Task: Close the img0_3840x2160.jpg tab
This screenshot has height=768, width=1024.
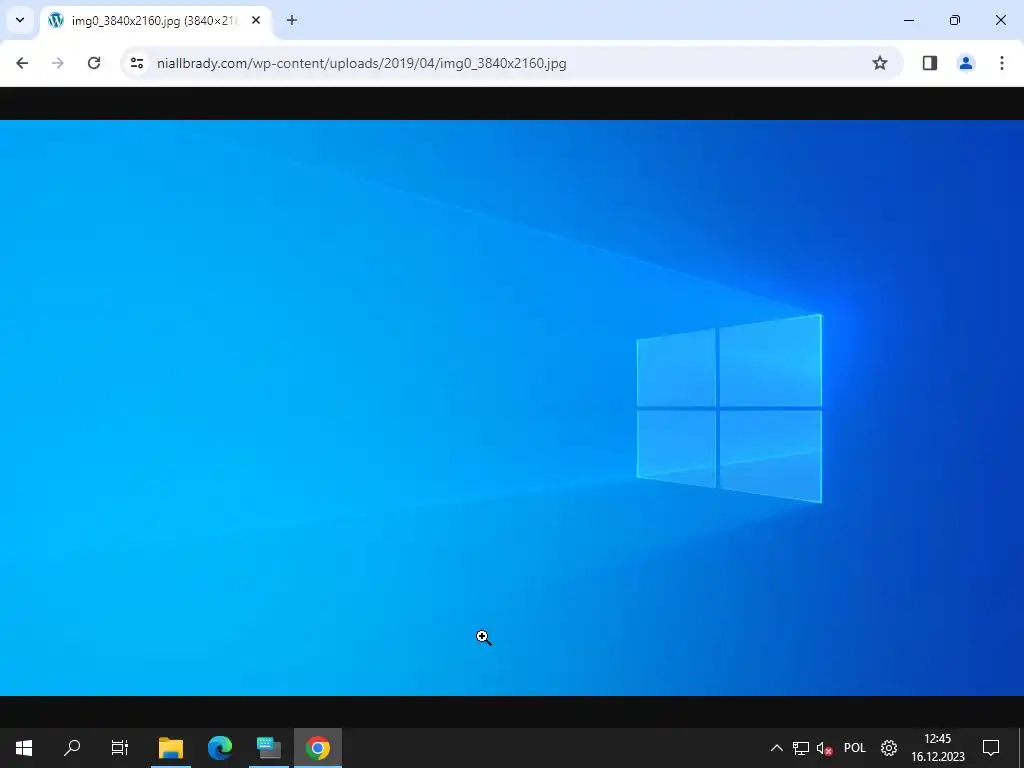Action: (256, 20)
